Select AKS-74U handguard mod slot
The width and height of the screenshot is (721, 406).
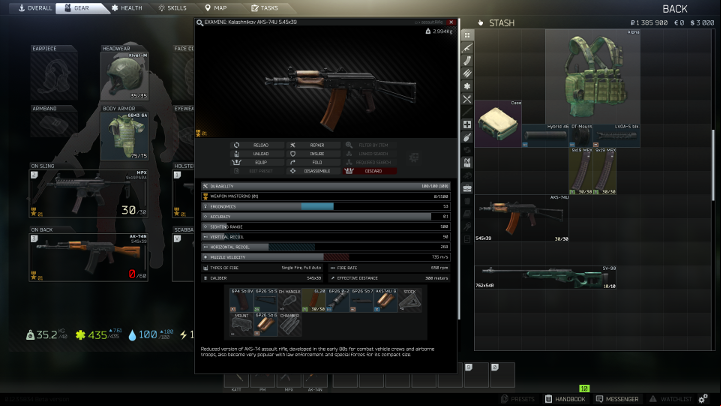386,301
